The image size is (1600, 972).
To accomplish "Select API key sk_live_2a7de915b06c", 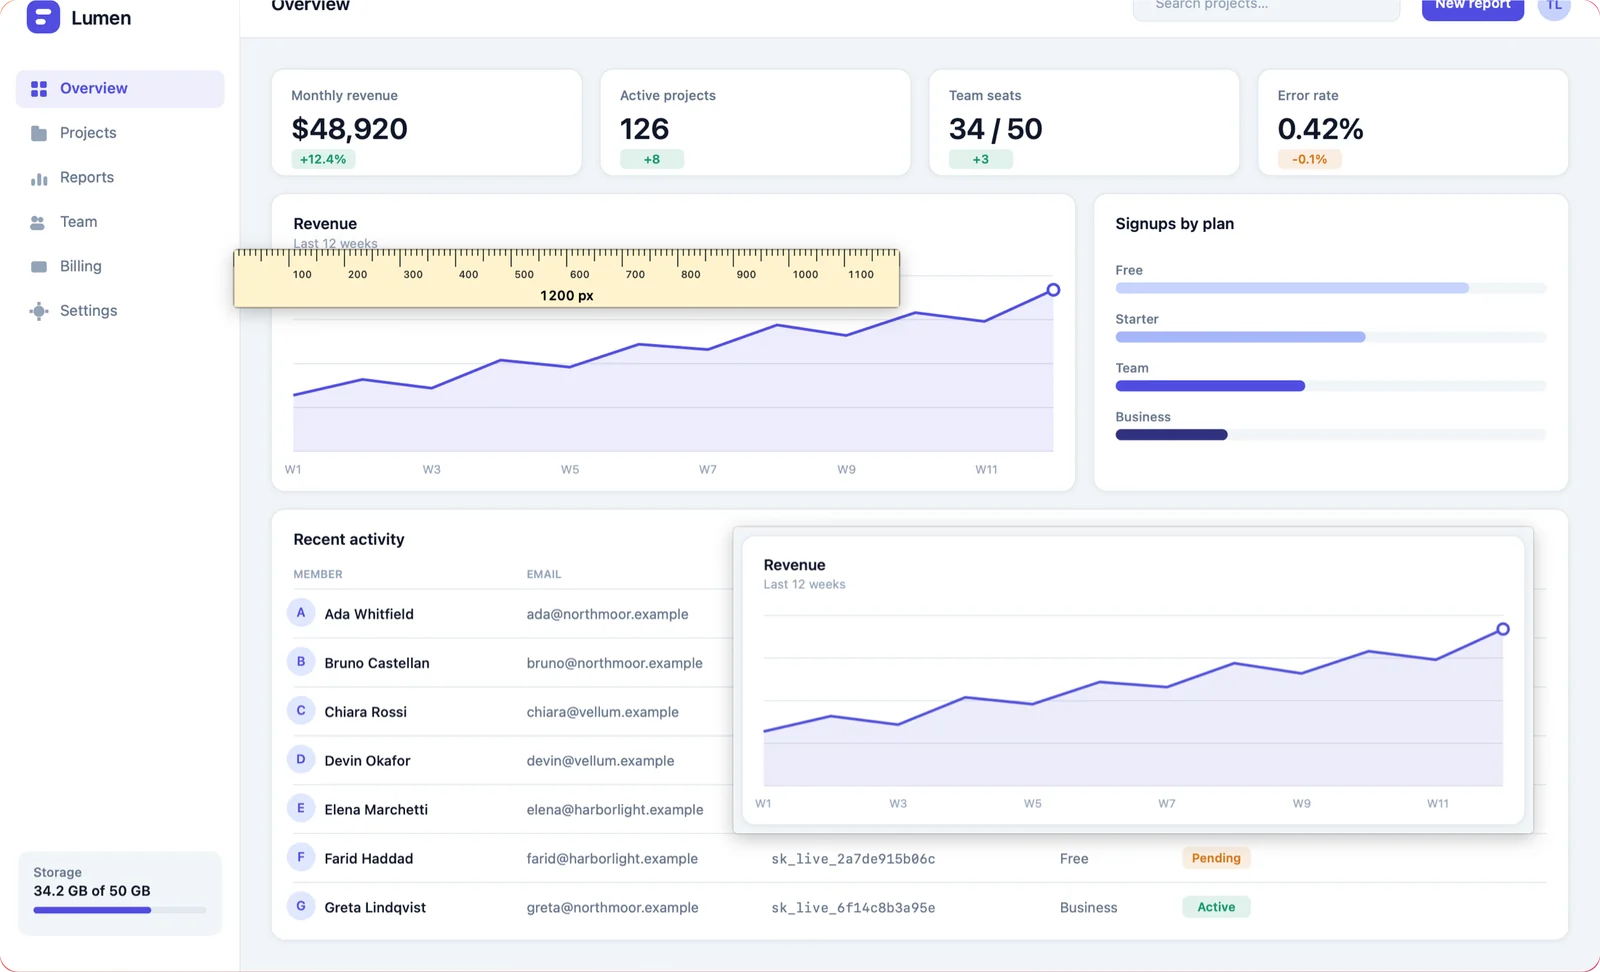I will click(854, 859).
